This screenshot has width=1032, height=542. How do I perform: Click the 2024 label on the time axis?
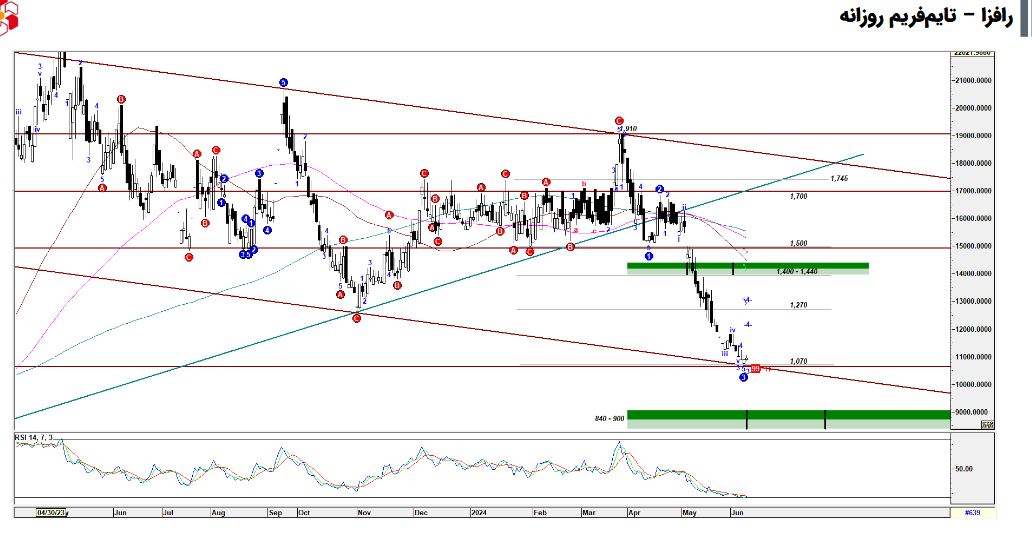(479, 512)
